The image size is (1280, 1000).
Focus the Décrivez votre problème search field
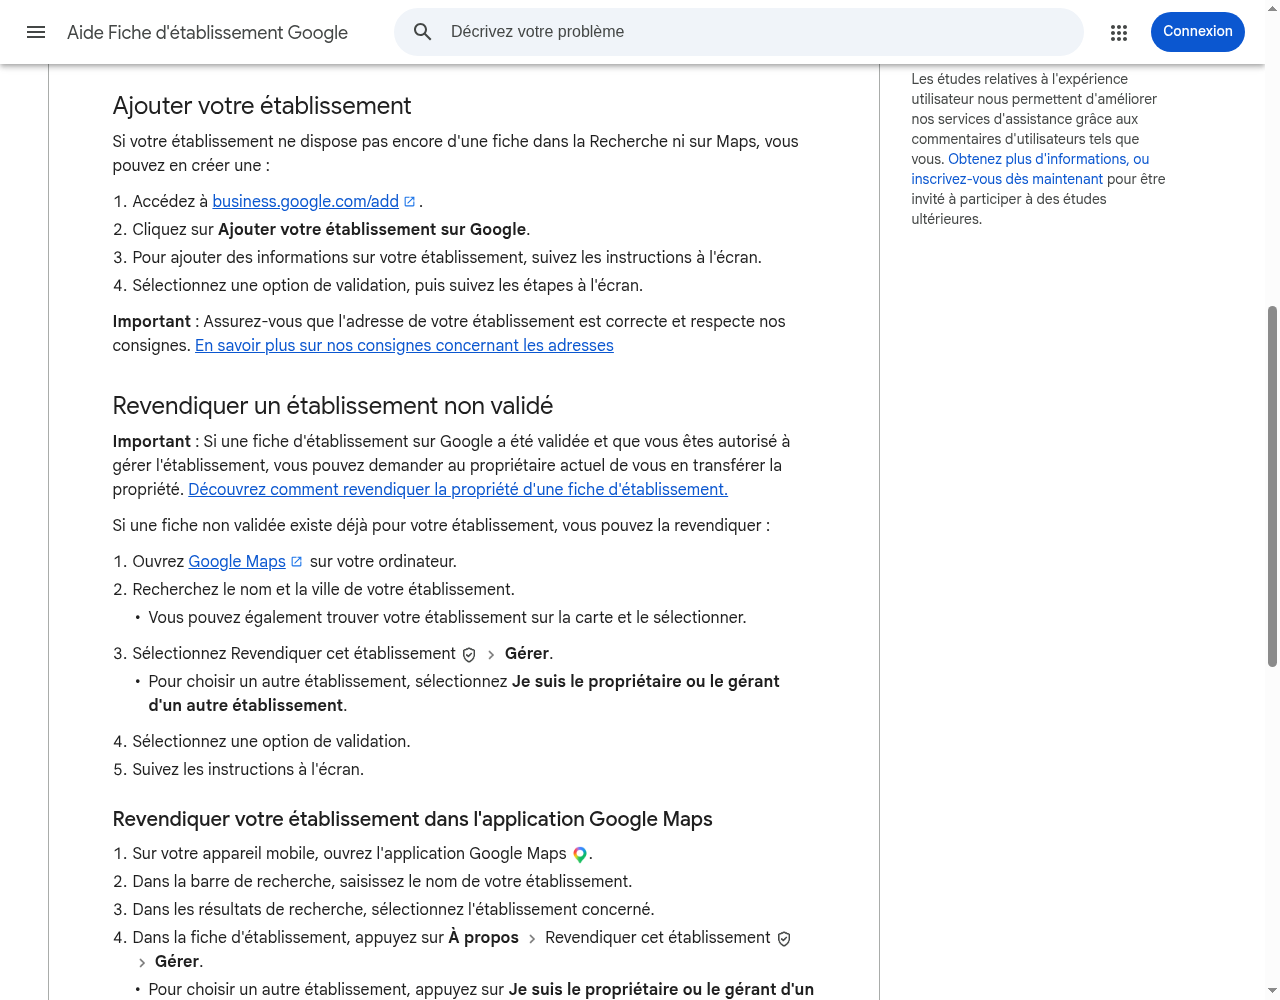click(x=739, y=32)
